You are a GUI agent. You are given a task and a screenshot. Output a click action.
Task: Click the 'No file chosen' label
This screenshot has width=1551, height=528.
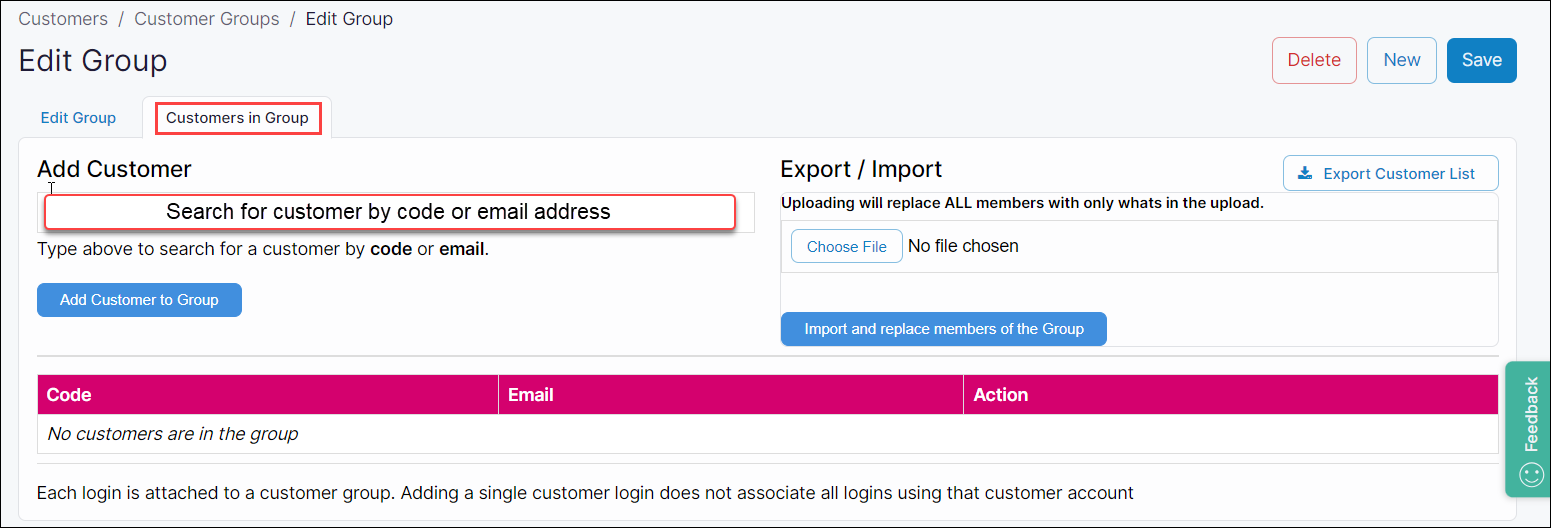(x=963, y=247)
